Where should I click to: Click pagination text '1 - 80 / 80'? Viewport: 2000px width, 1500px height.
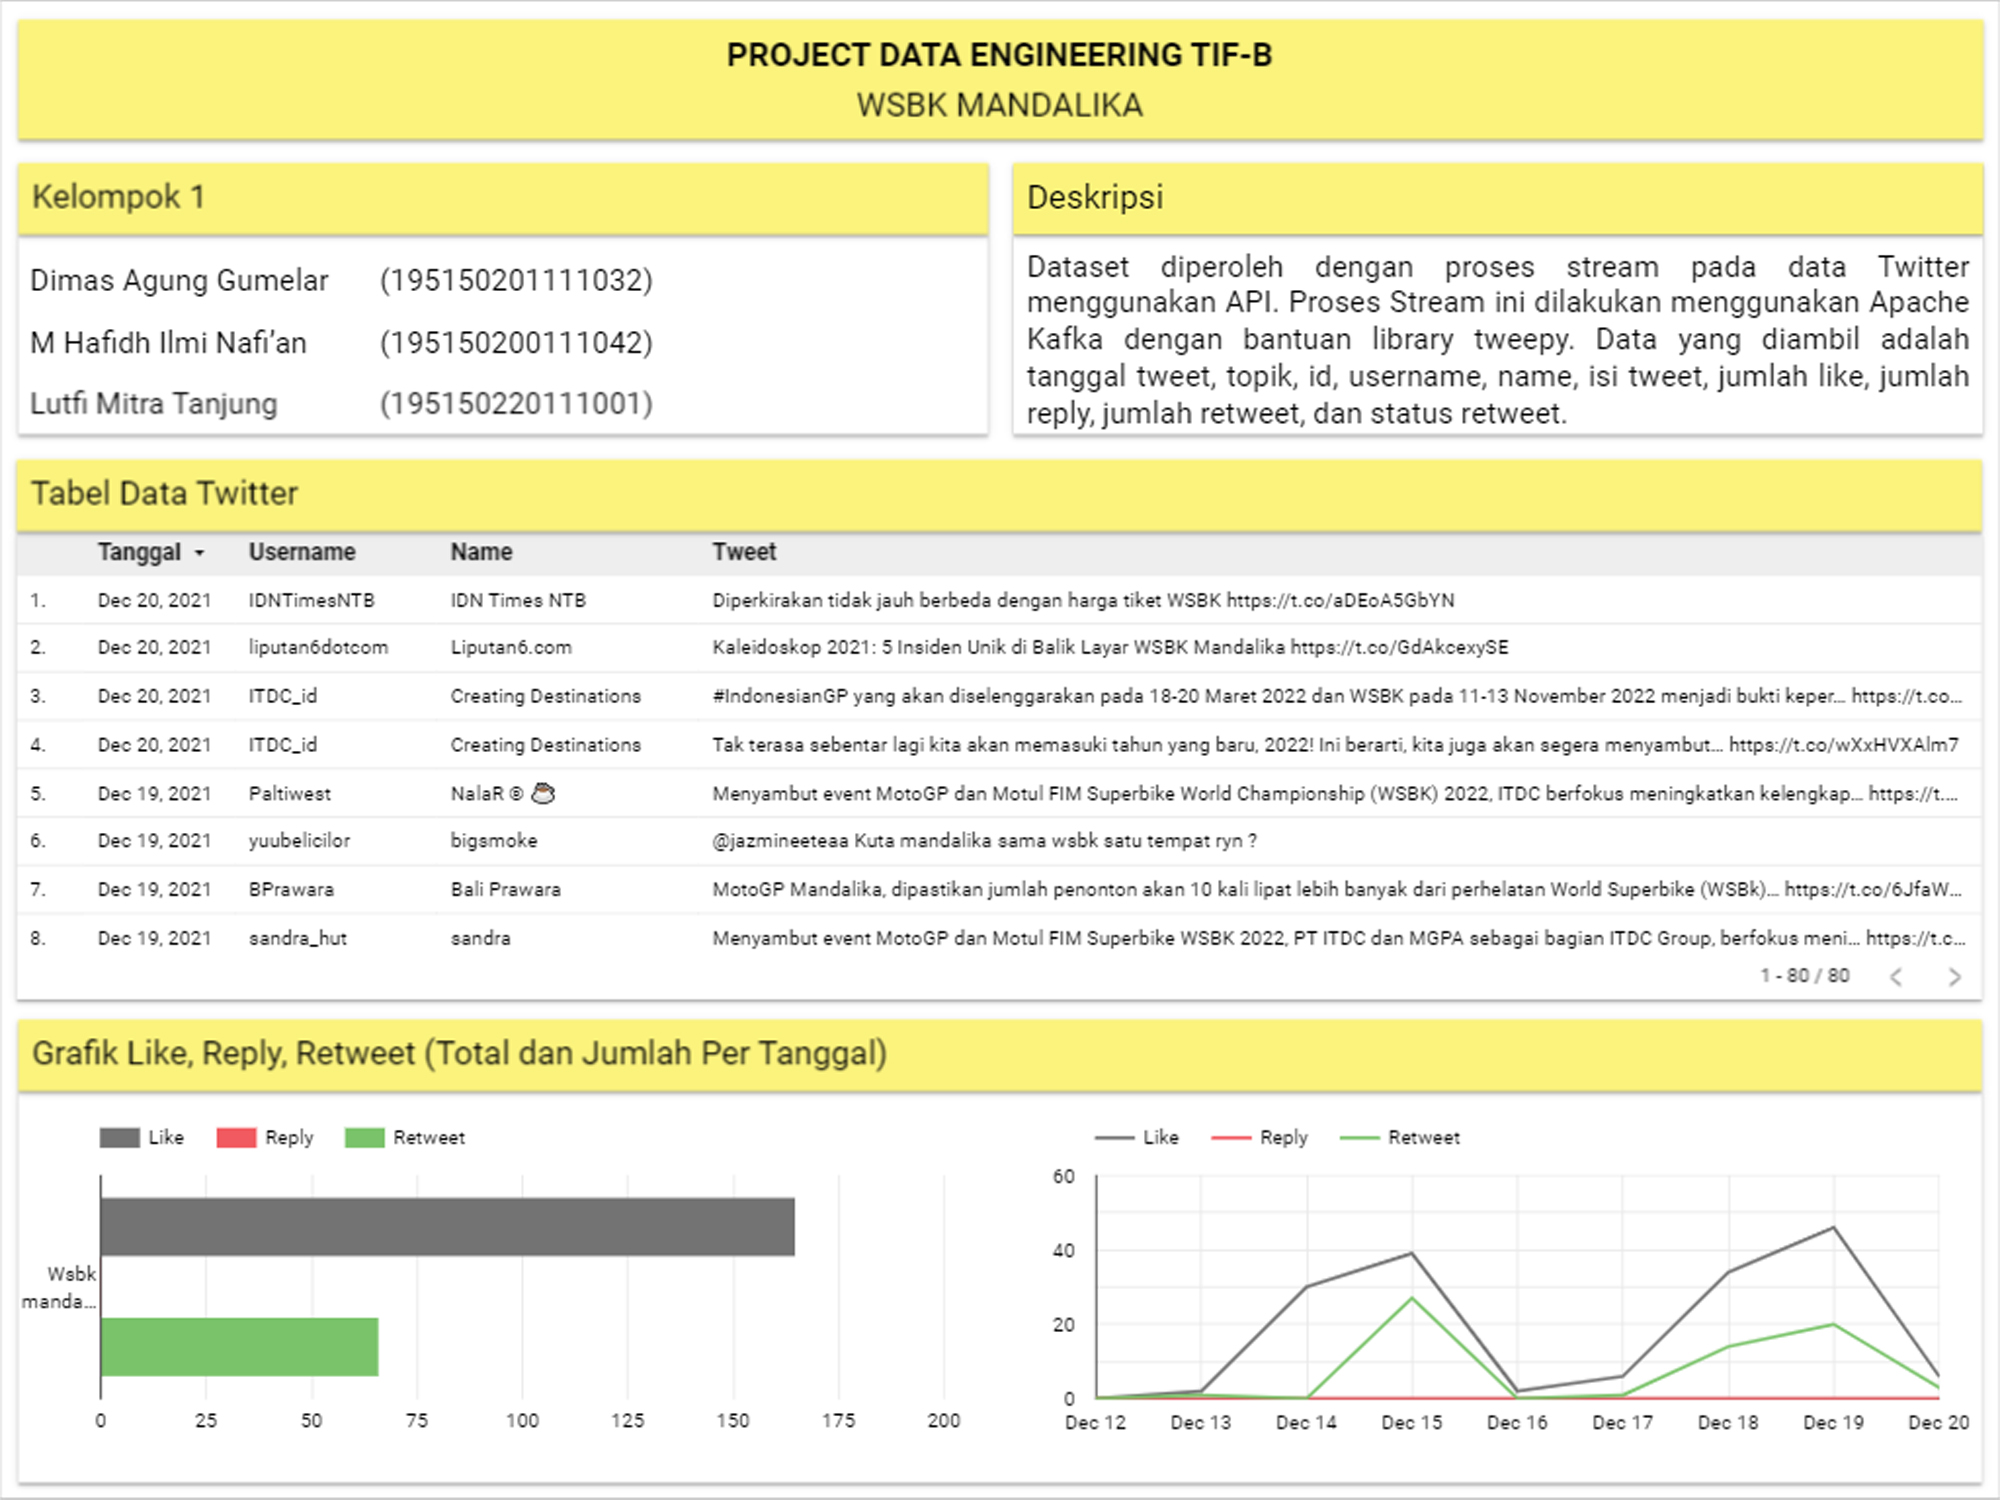pyautogui.click(x=1805, y=975)
